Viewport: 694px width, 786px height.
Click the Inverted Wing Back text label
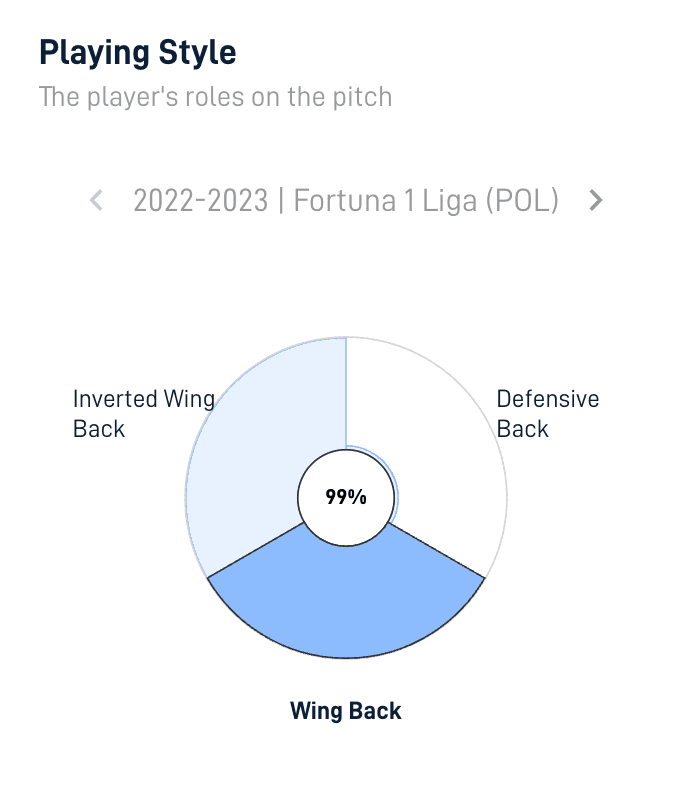(x=144, y=414)
